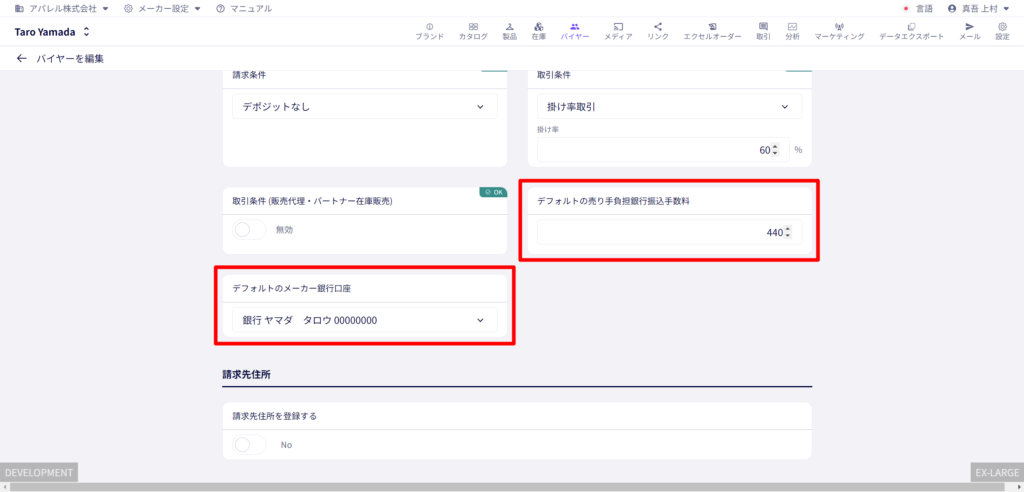1024x492 pixels.
Task: Open the 製品 navigation icon
Action: point(509,31)
